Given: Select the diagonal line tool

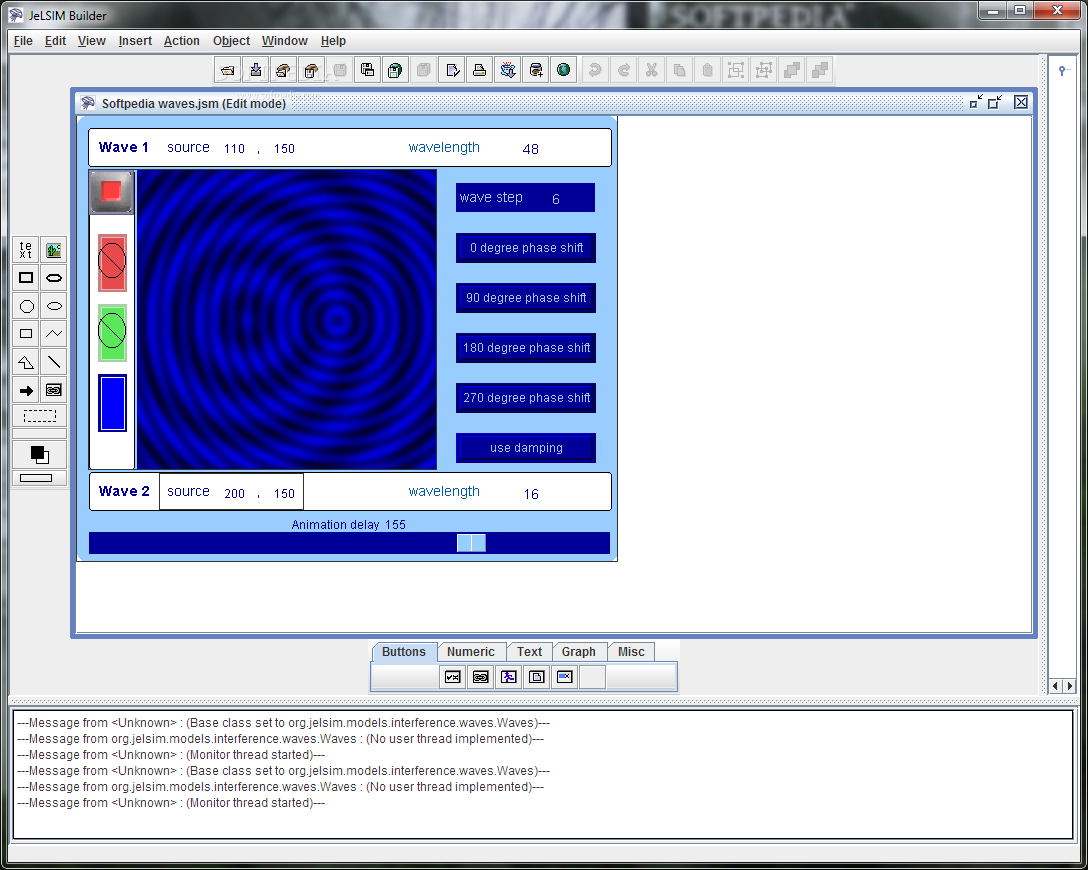Looking at the screenshot, I should 53,362.
